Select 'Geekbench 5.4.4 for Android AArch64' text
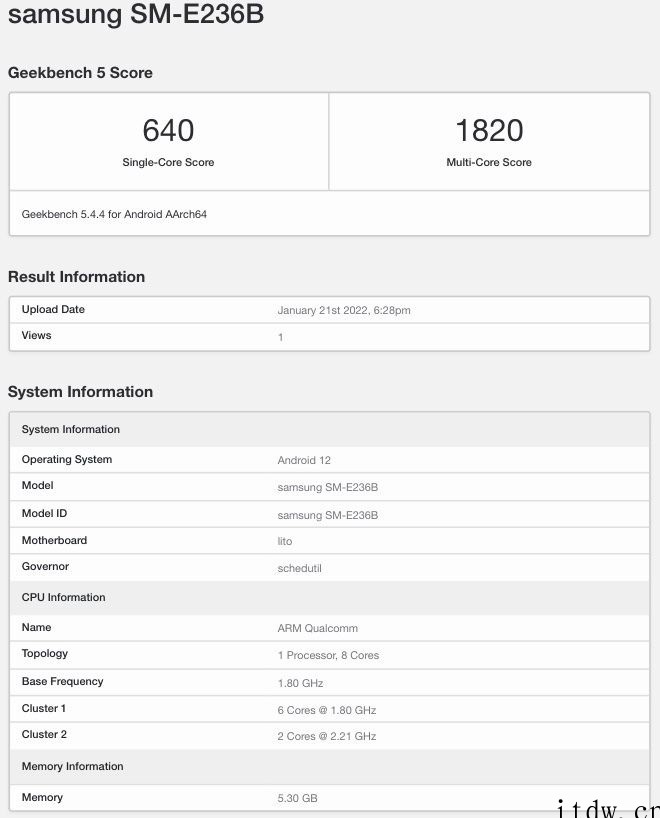The height and width of the screenshot is (818, 660). coord(114,214)
